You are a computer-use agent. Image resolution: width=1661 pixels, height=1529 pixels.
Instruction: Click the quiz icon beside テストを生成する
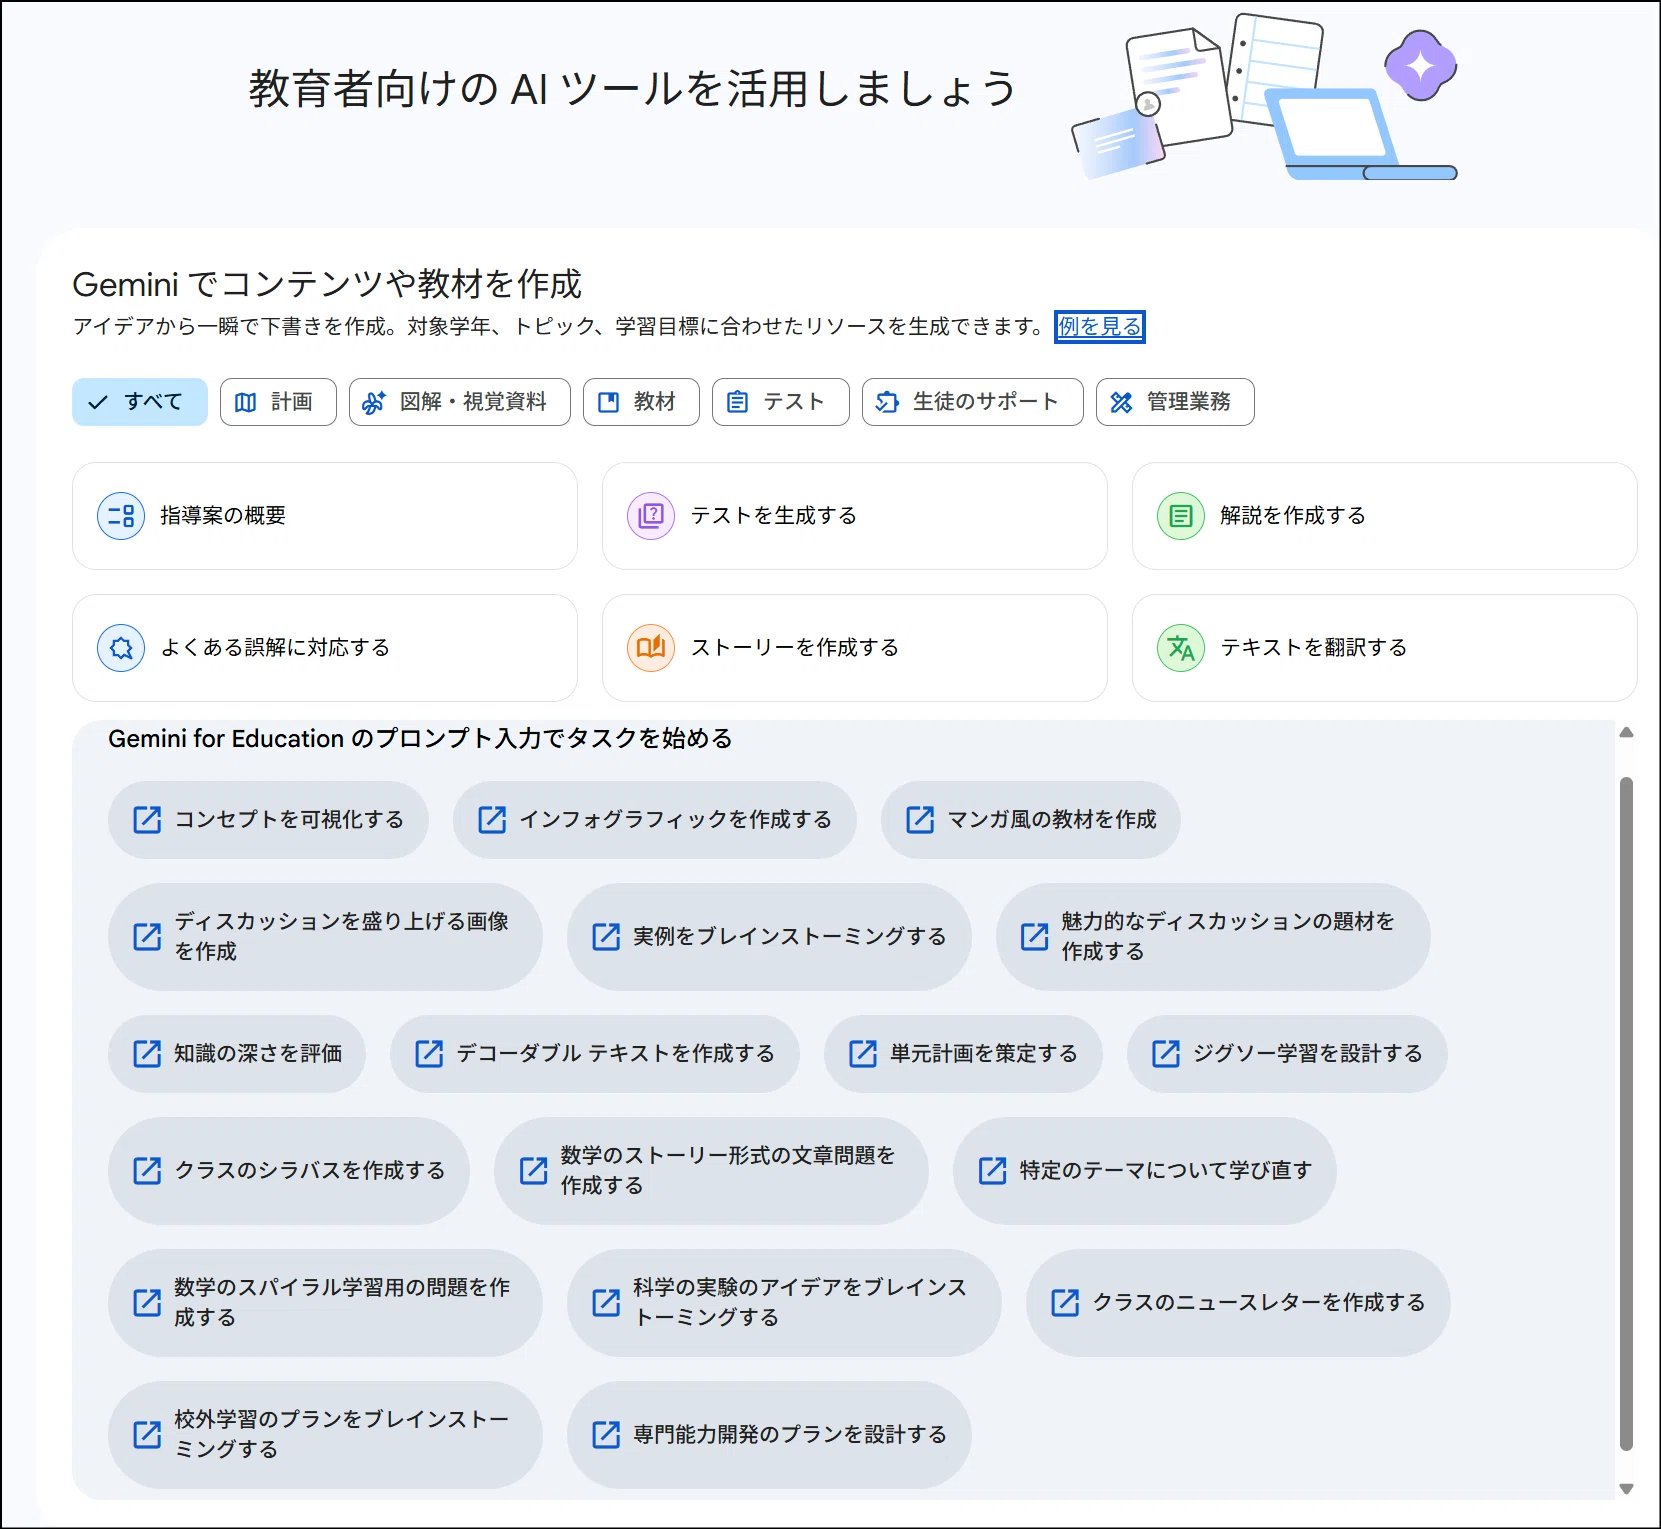[x=651, y=516]
